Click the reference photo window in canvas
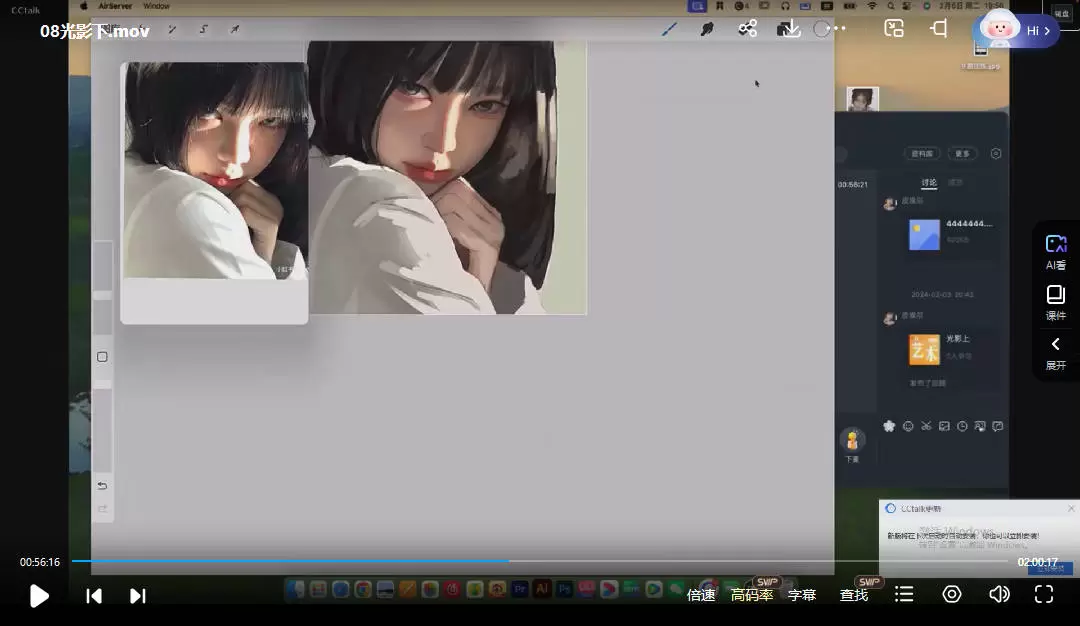The height and width of the screenshot is (626, 1080). 214,193
